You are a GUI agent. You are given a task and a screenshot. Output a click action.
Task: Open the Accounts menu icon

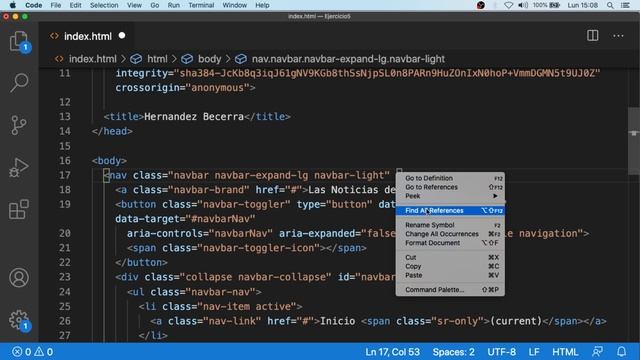click(x=19, y=278)
